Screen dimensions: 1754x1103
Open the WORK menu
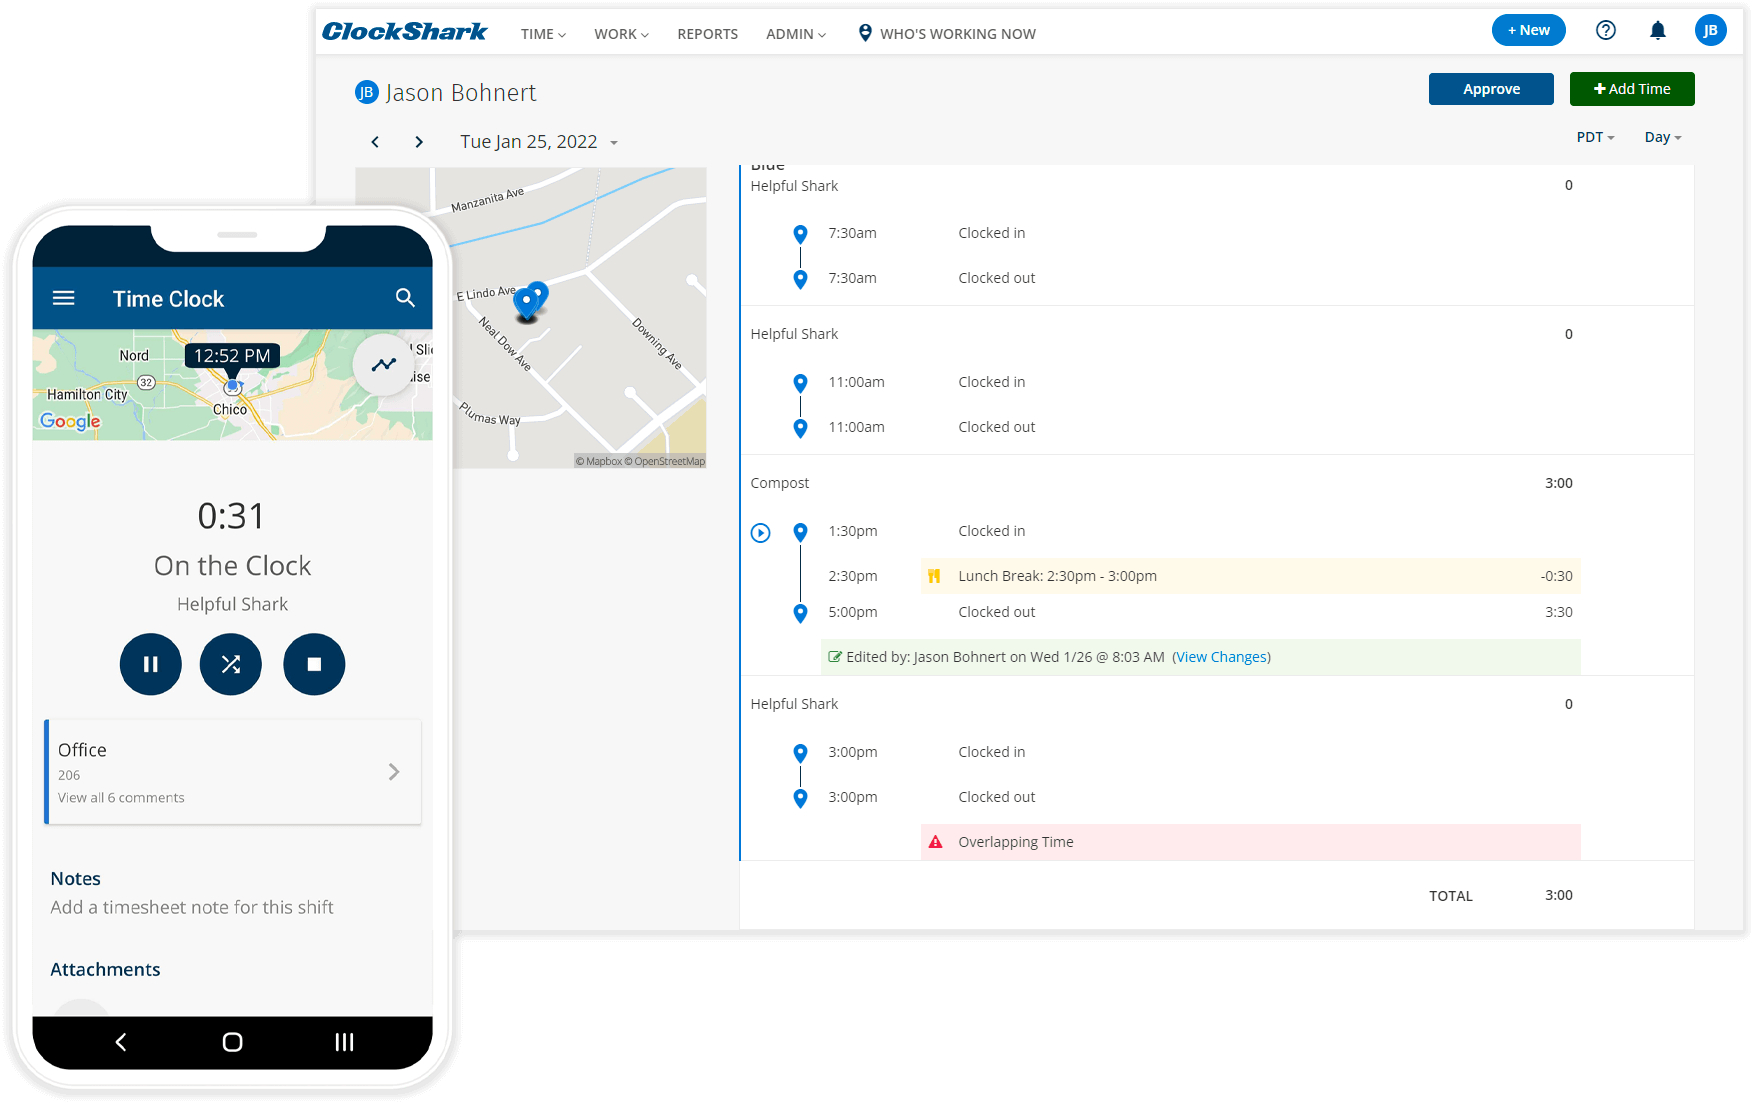tap(621, 34)
